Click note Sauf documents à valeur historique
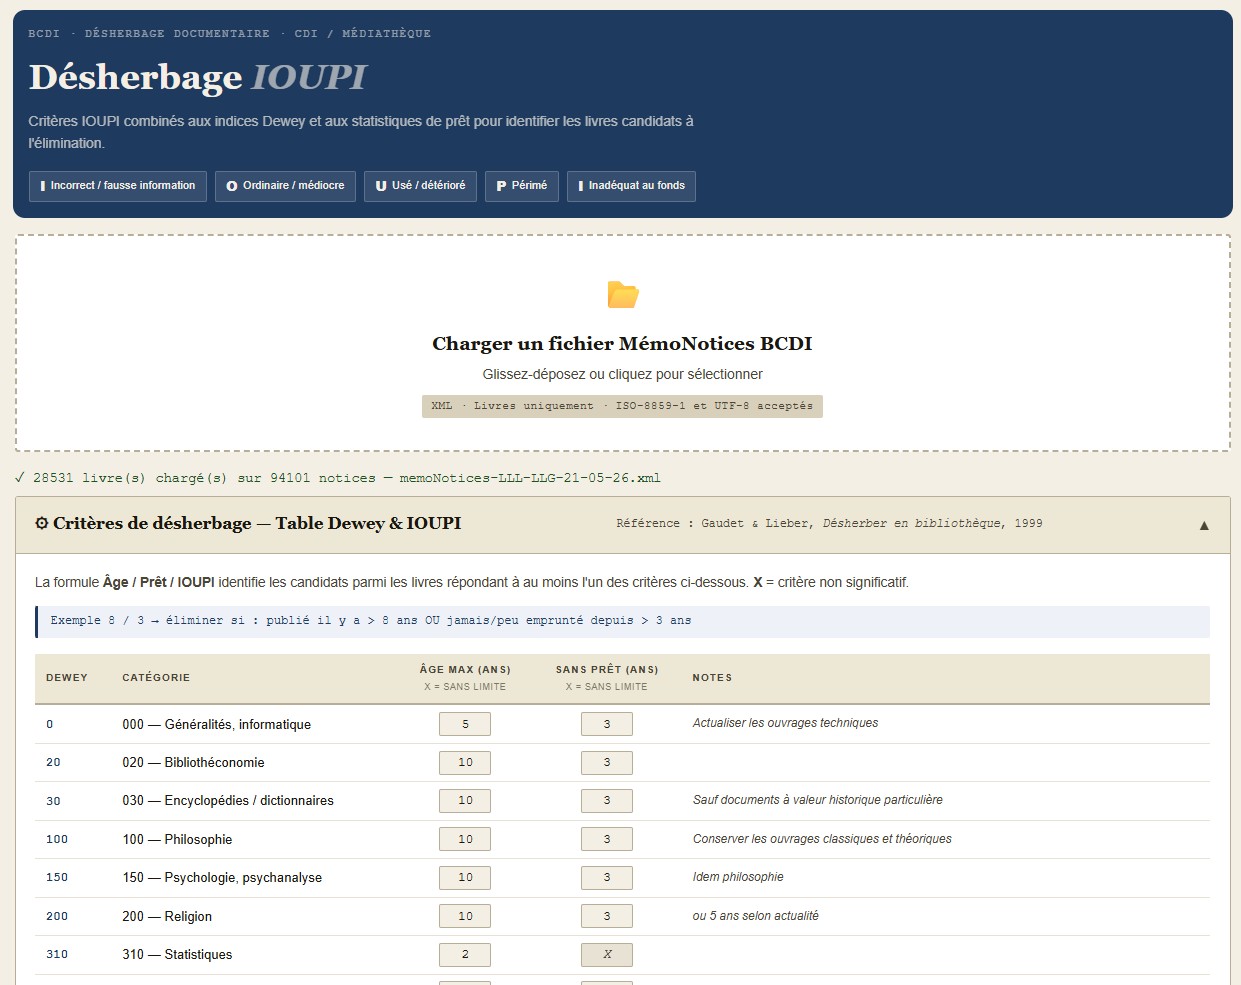Screen dimensions: 1241x985 click(x=818, y=800)
